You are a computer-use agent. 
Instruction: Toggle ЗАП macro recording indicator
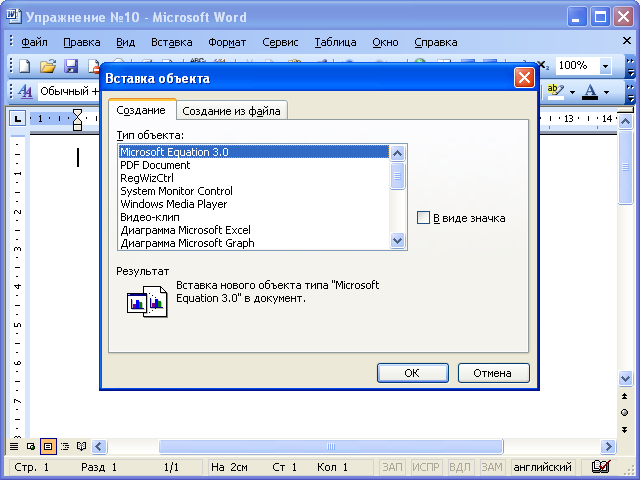(392, 467)
